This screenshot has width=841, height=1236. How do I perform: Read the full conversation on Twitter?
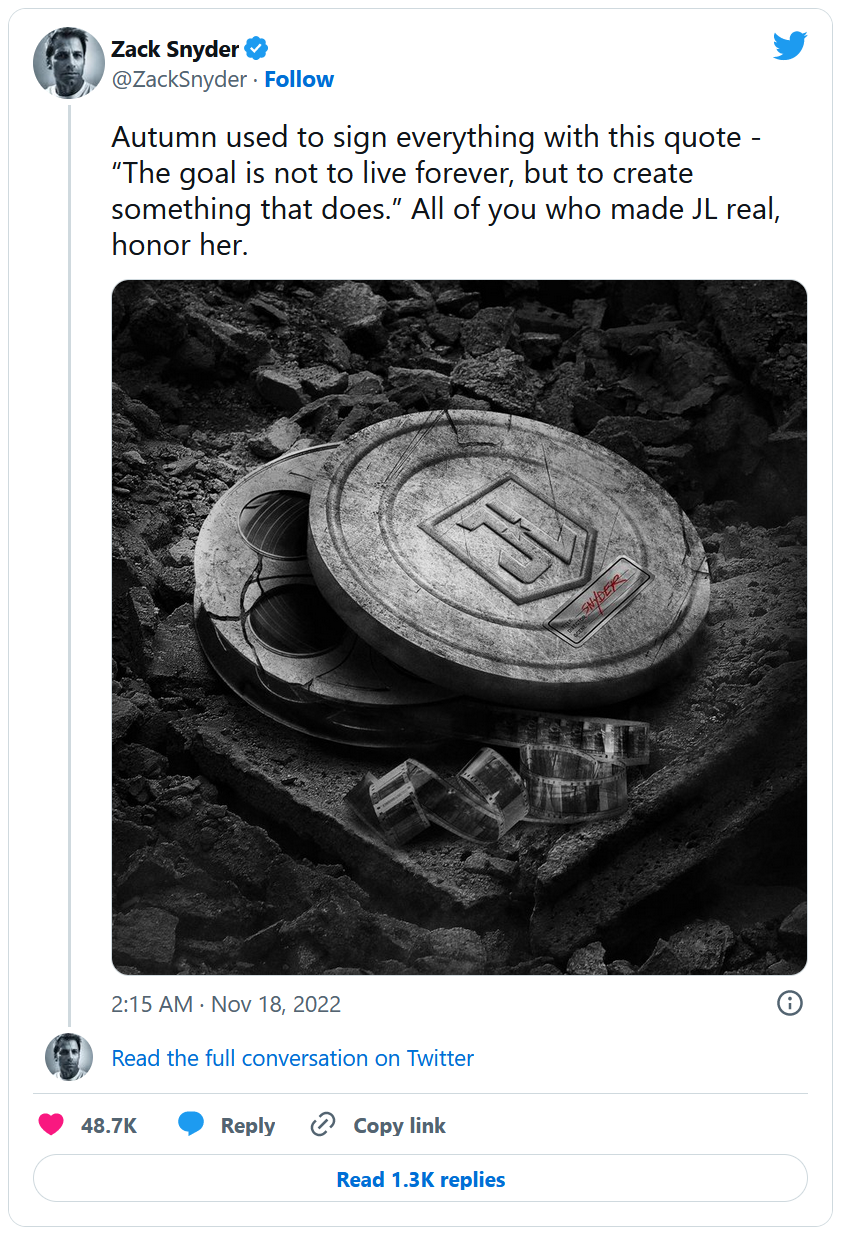(x=292, y=1058)
